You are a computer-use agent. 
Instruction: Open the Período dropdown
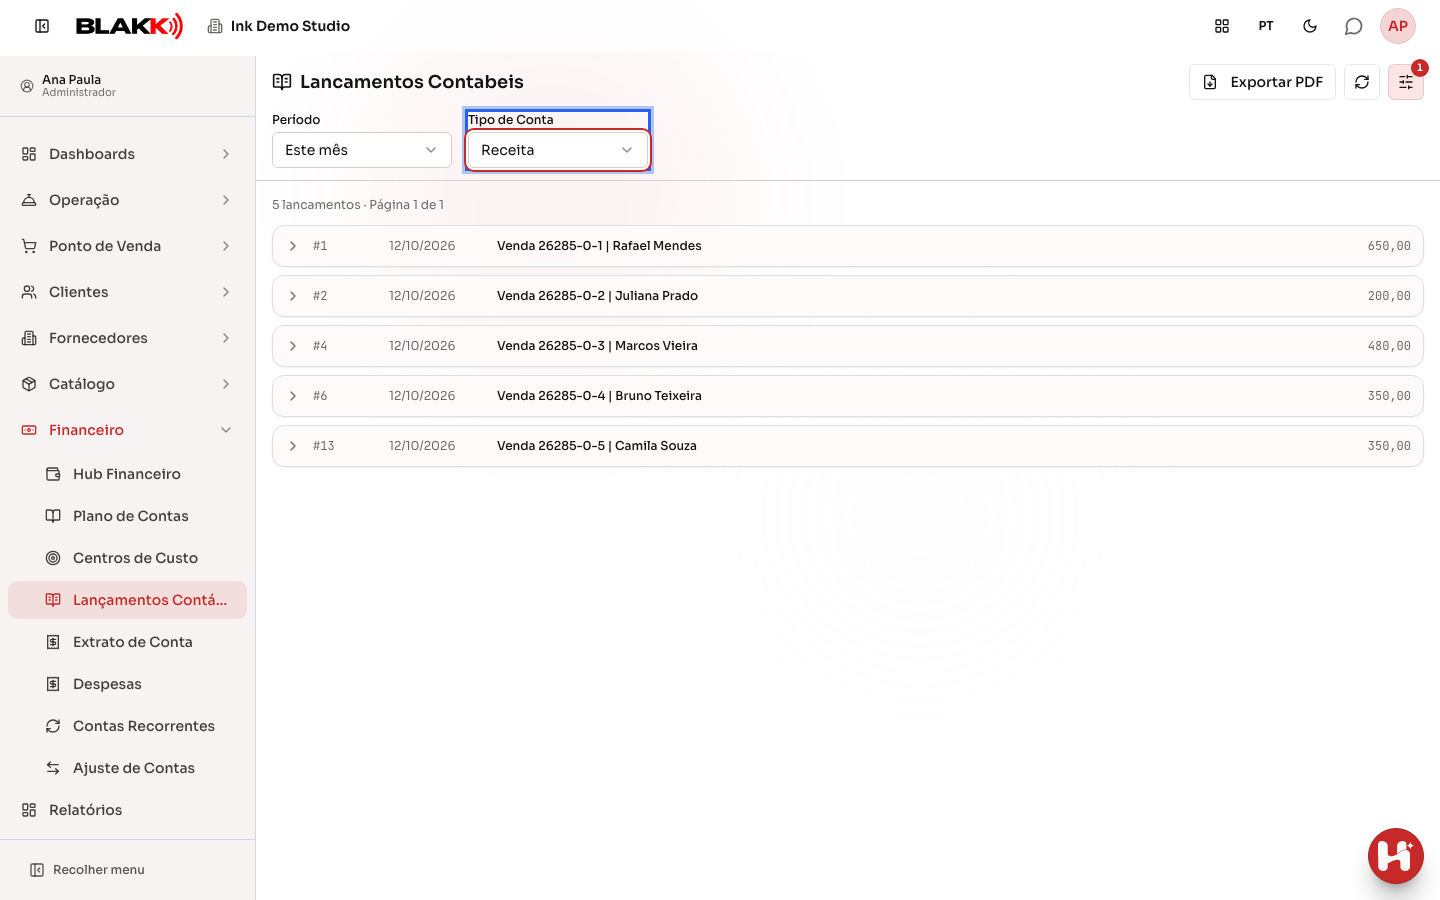tap(362, 150)
